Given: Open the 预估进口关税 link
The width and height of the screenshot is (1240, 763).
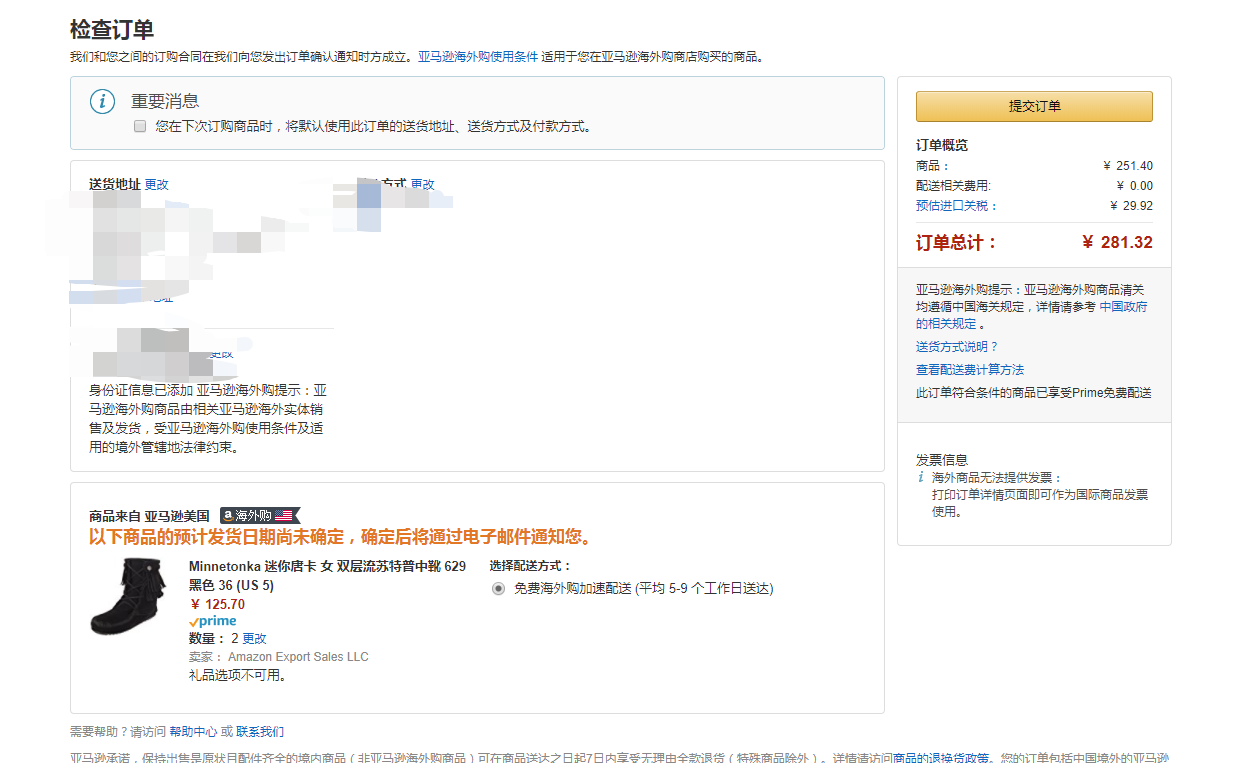Looking at the screenshot, I should 956,206.
